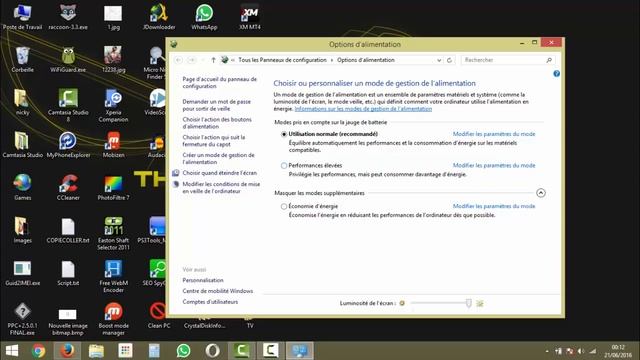Select the 12238.jpg desktop thumbnail
Image resolution: width=640 pixels, height=360 pixels.
pos(113,60)
